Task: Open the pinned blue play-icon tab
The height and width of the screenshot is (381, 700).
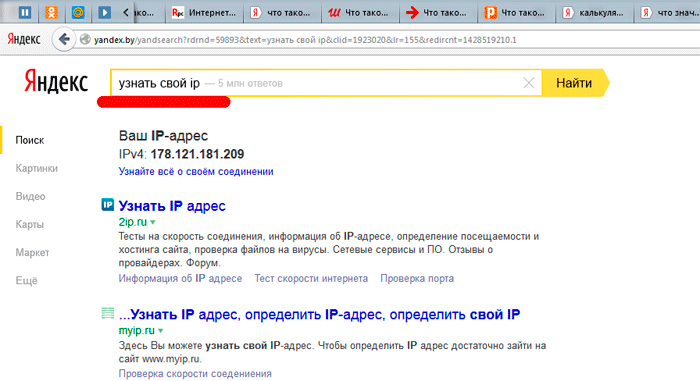Action: [x=105, y=12]
